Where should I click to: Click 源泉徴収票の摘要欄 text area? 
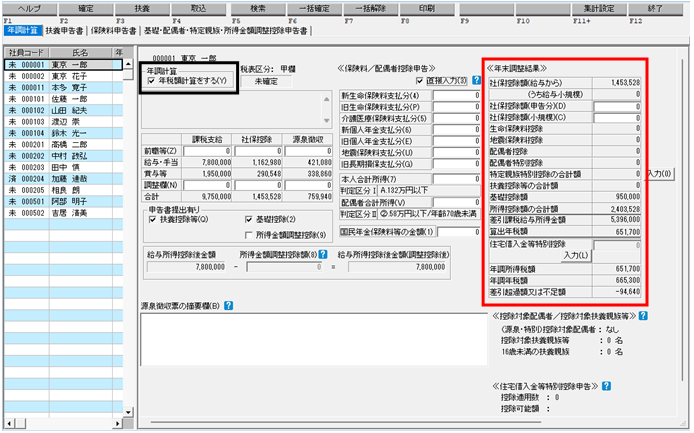click(314, 340)
